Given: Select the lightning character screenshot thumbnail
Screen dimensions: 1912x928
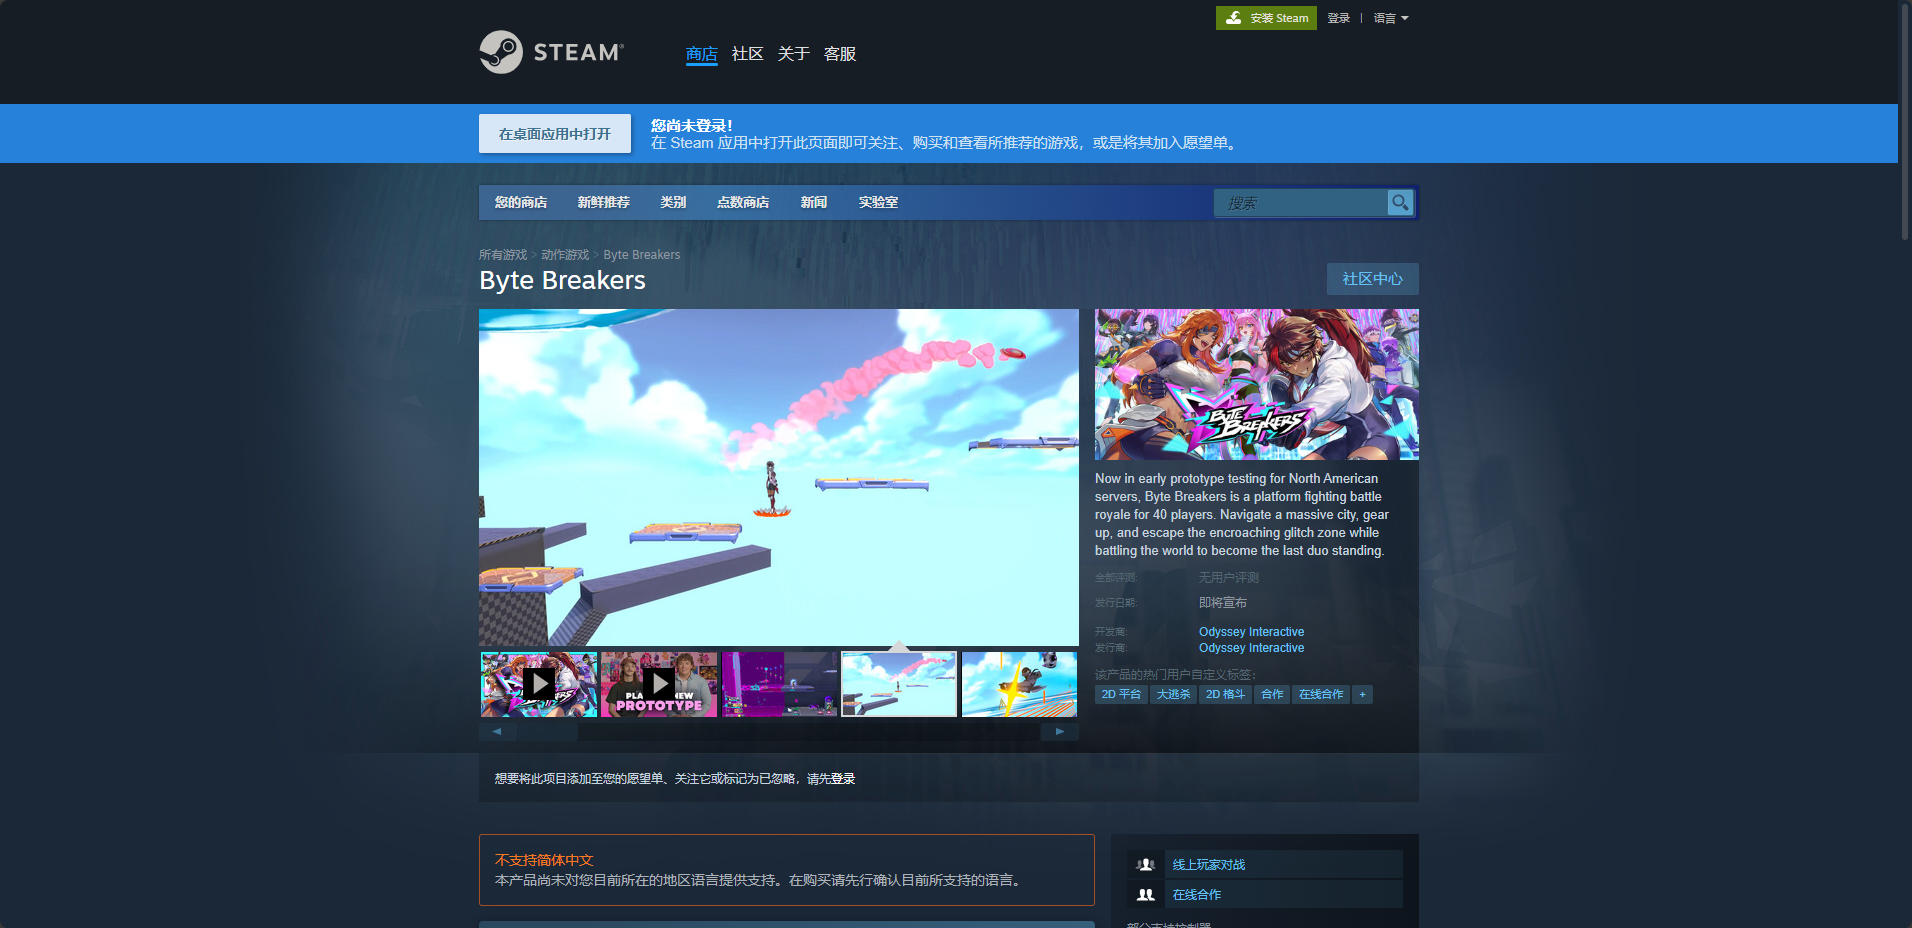Looking at the screenshot, I should click(x=1019, y=684).
